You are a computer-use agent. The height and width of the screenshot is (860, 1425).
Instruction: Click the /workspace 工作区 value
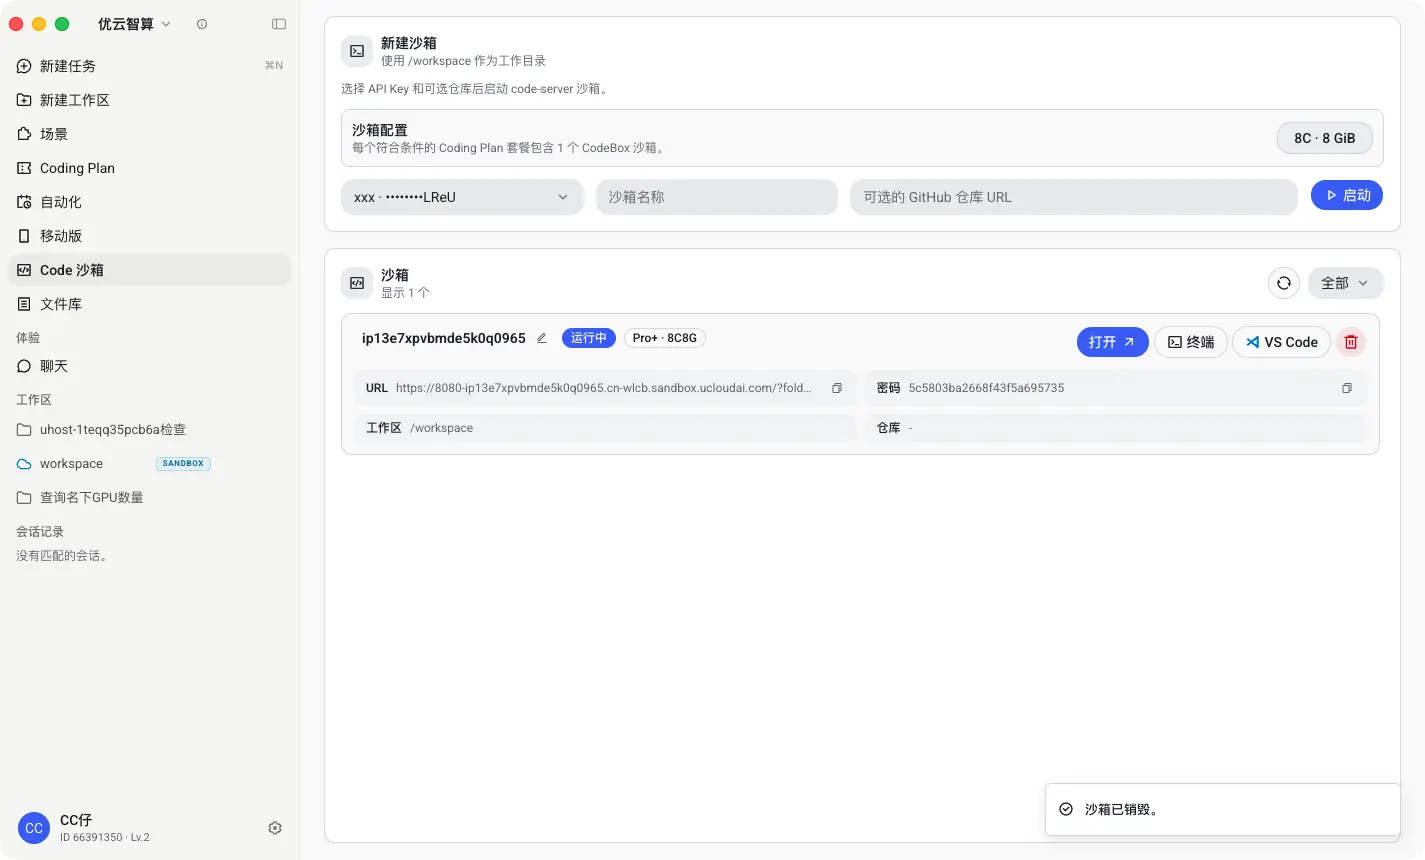(441, 428)
